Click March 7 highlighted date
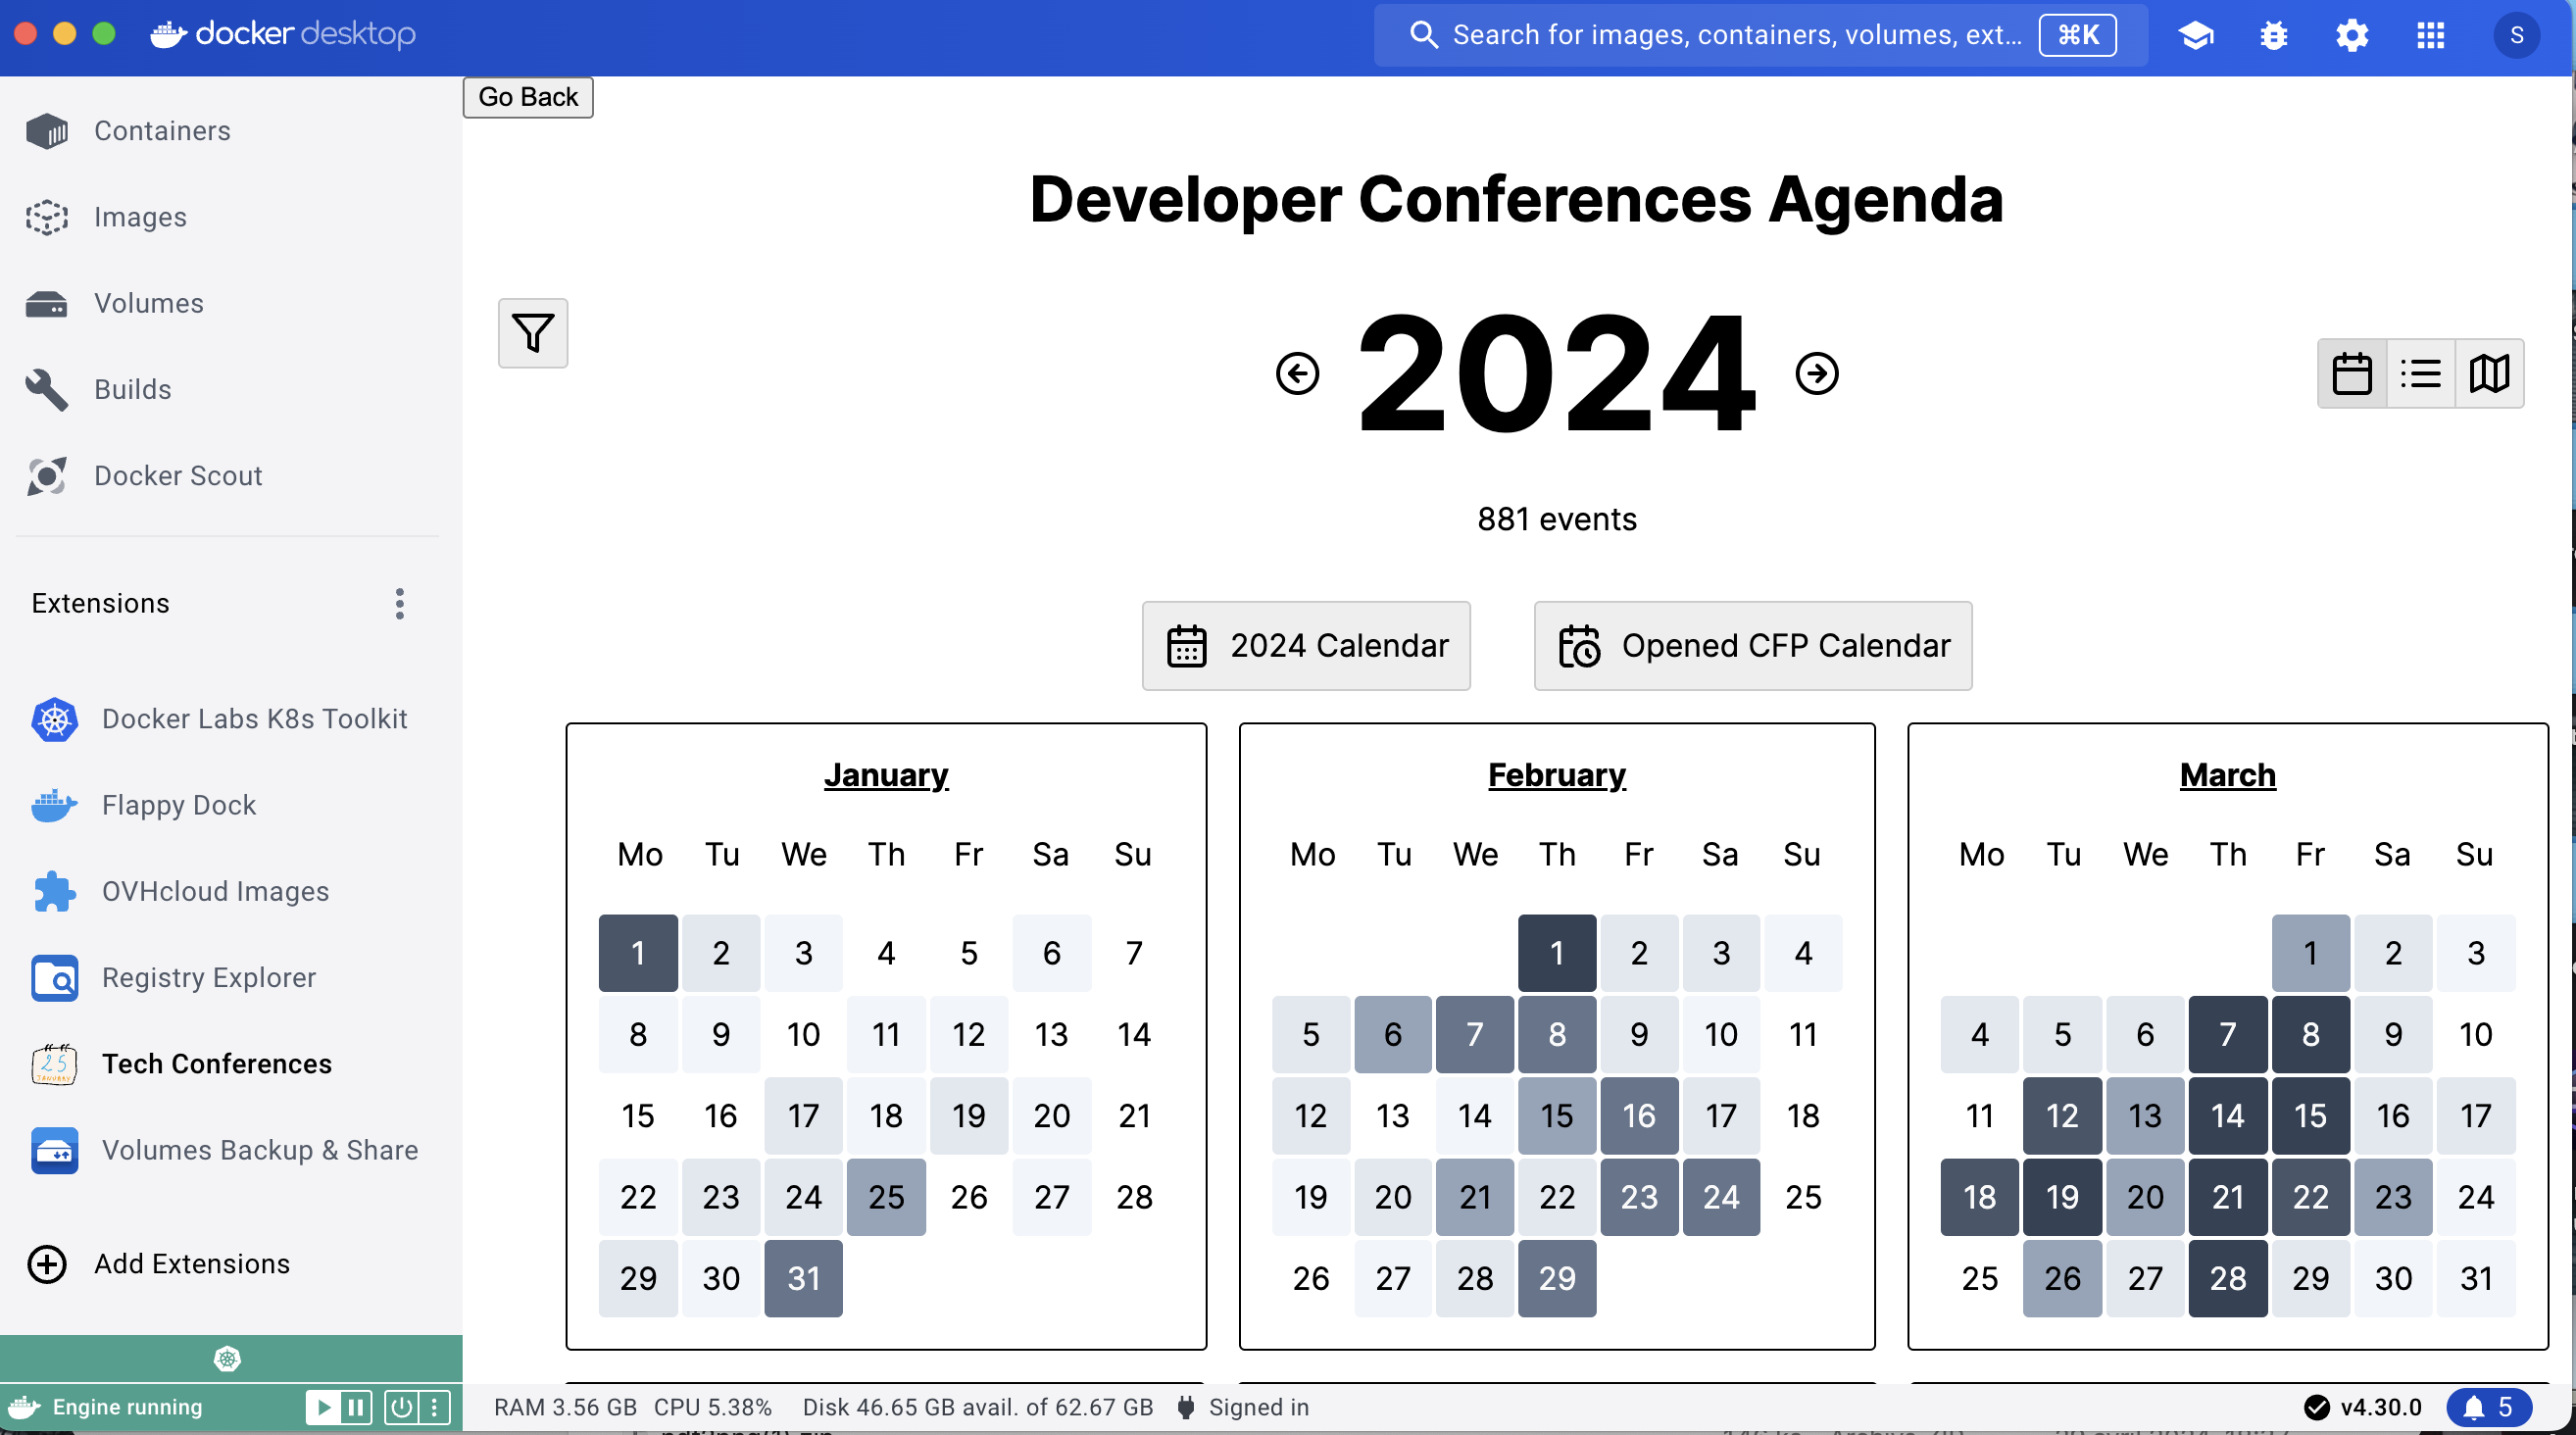The height and width of the screenshot is (1435, 2576). coord(2228,1034)
